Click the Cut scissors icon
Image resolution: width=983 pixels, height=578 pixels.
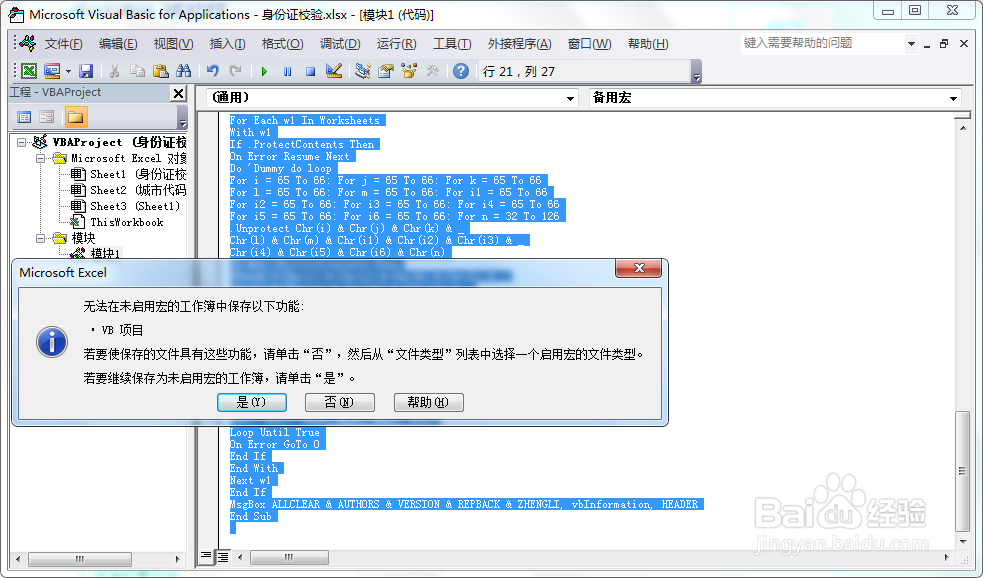(114, 71)
